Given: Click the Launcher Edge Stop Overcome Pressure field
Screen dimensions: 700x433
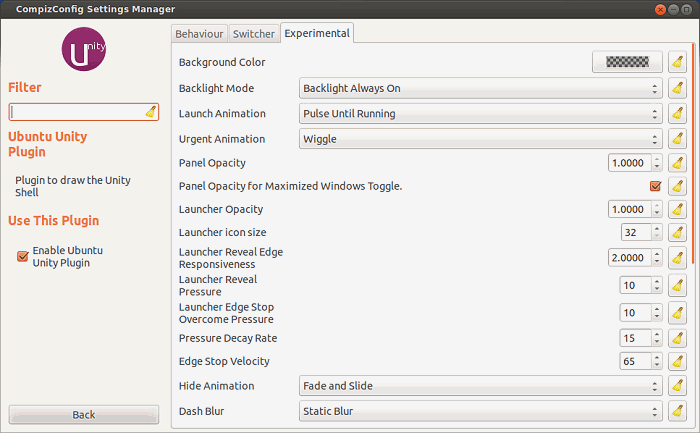Looking at the screenshot, I should 636,313.
